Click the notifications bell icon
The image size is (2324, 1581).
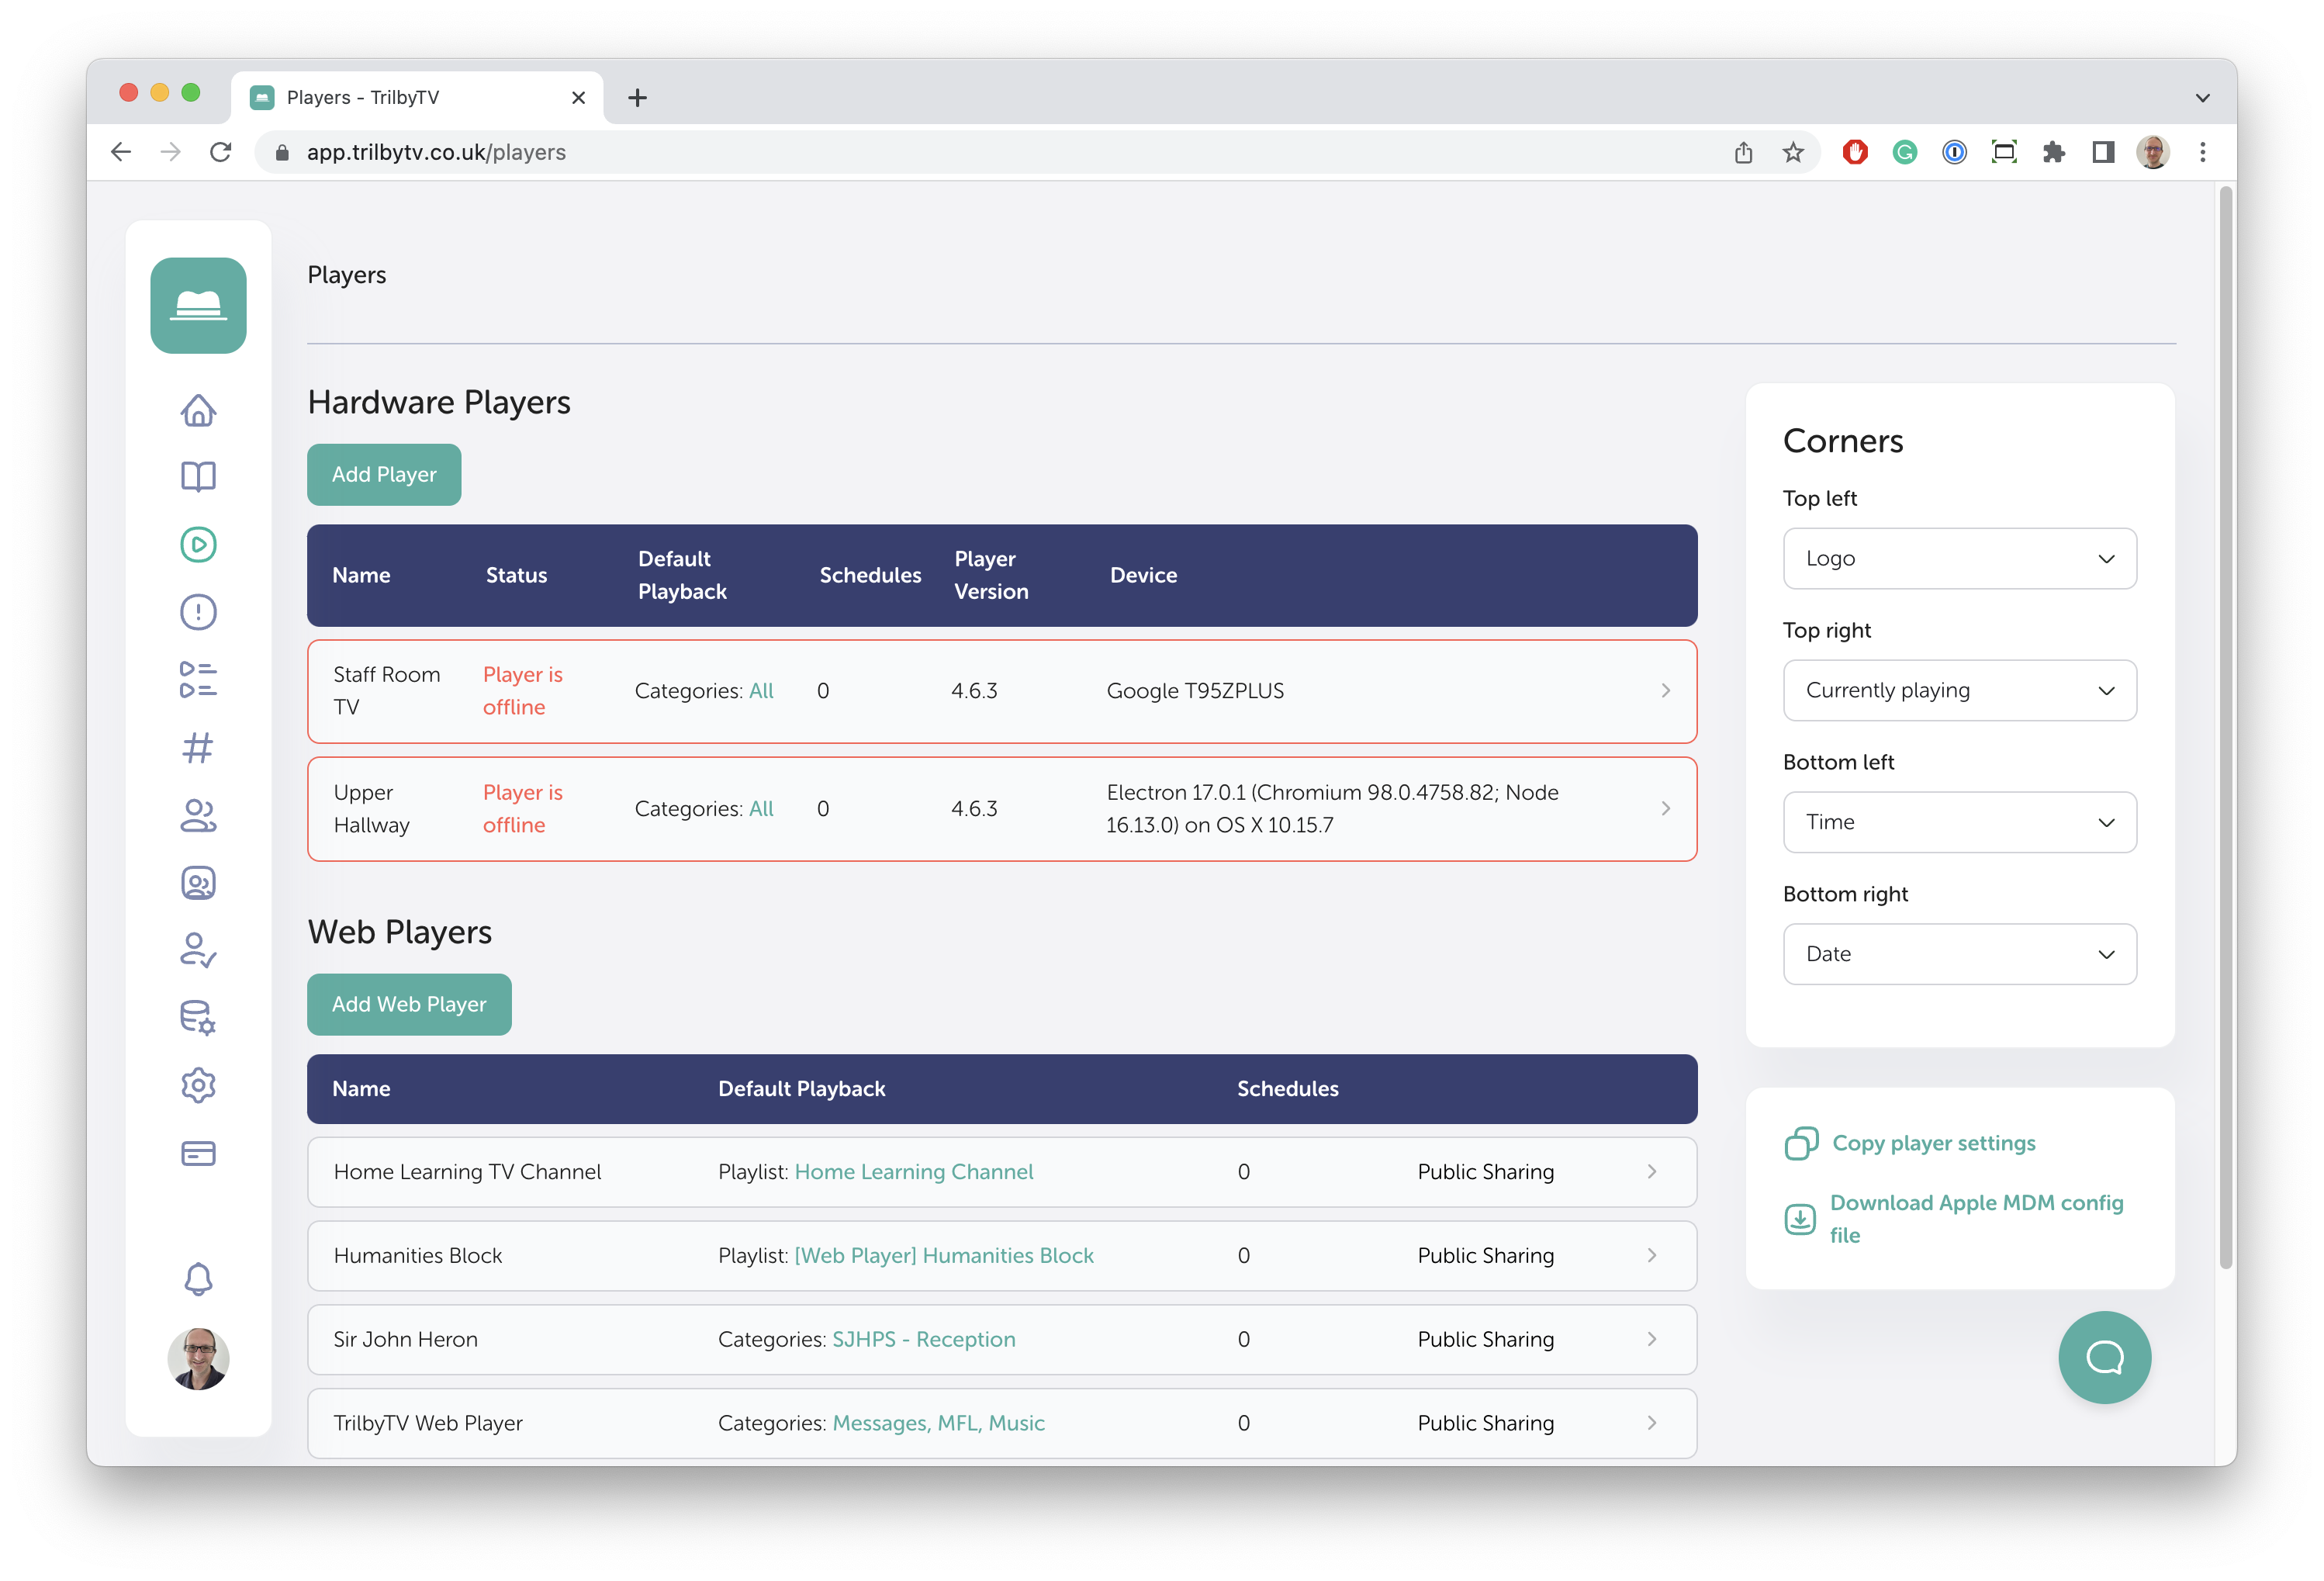198,1279
